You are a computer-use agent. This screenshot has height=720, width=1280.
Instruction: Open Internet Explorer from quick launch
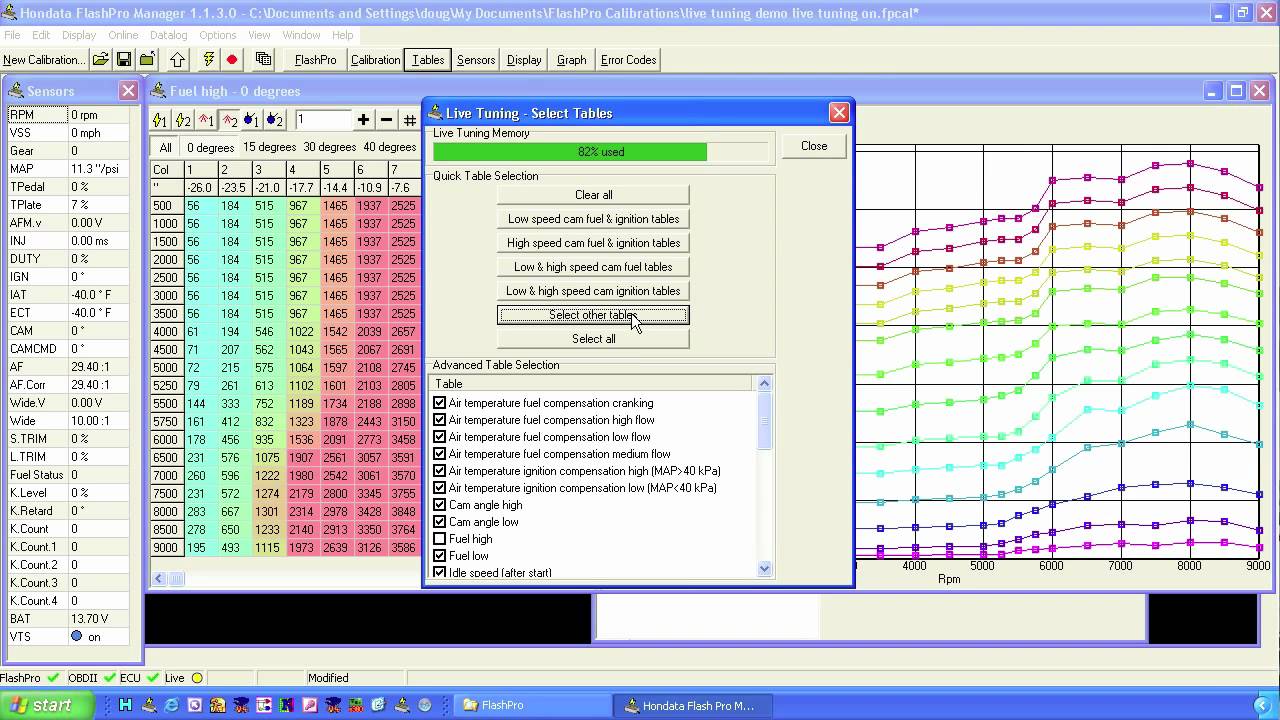[x=172, y=705]
